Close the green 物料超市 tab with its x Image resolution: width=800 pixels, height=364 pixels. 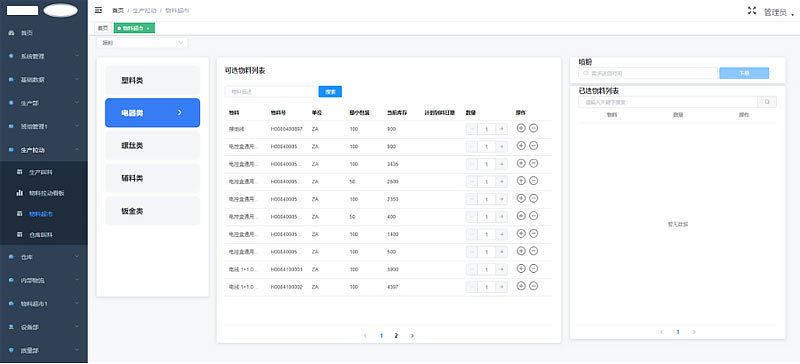tap(148, 29)
